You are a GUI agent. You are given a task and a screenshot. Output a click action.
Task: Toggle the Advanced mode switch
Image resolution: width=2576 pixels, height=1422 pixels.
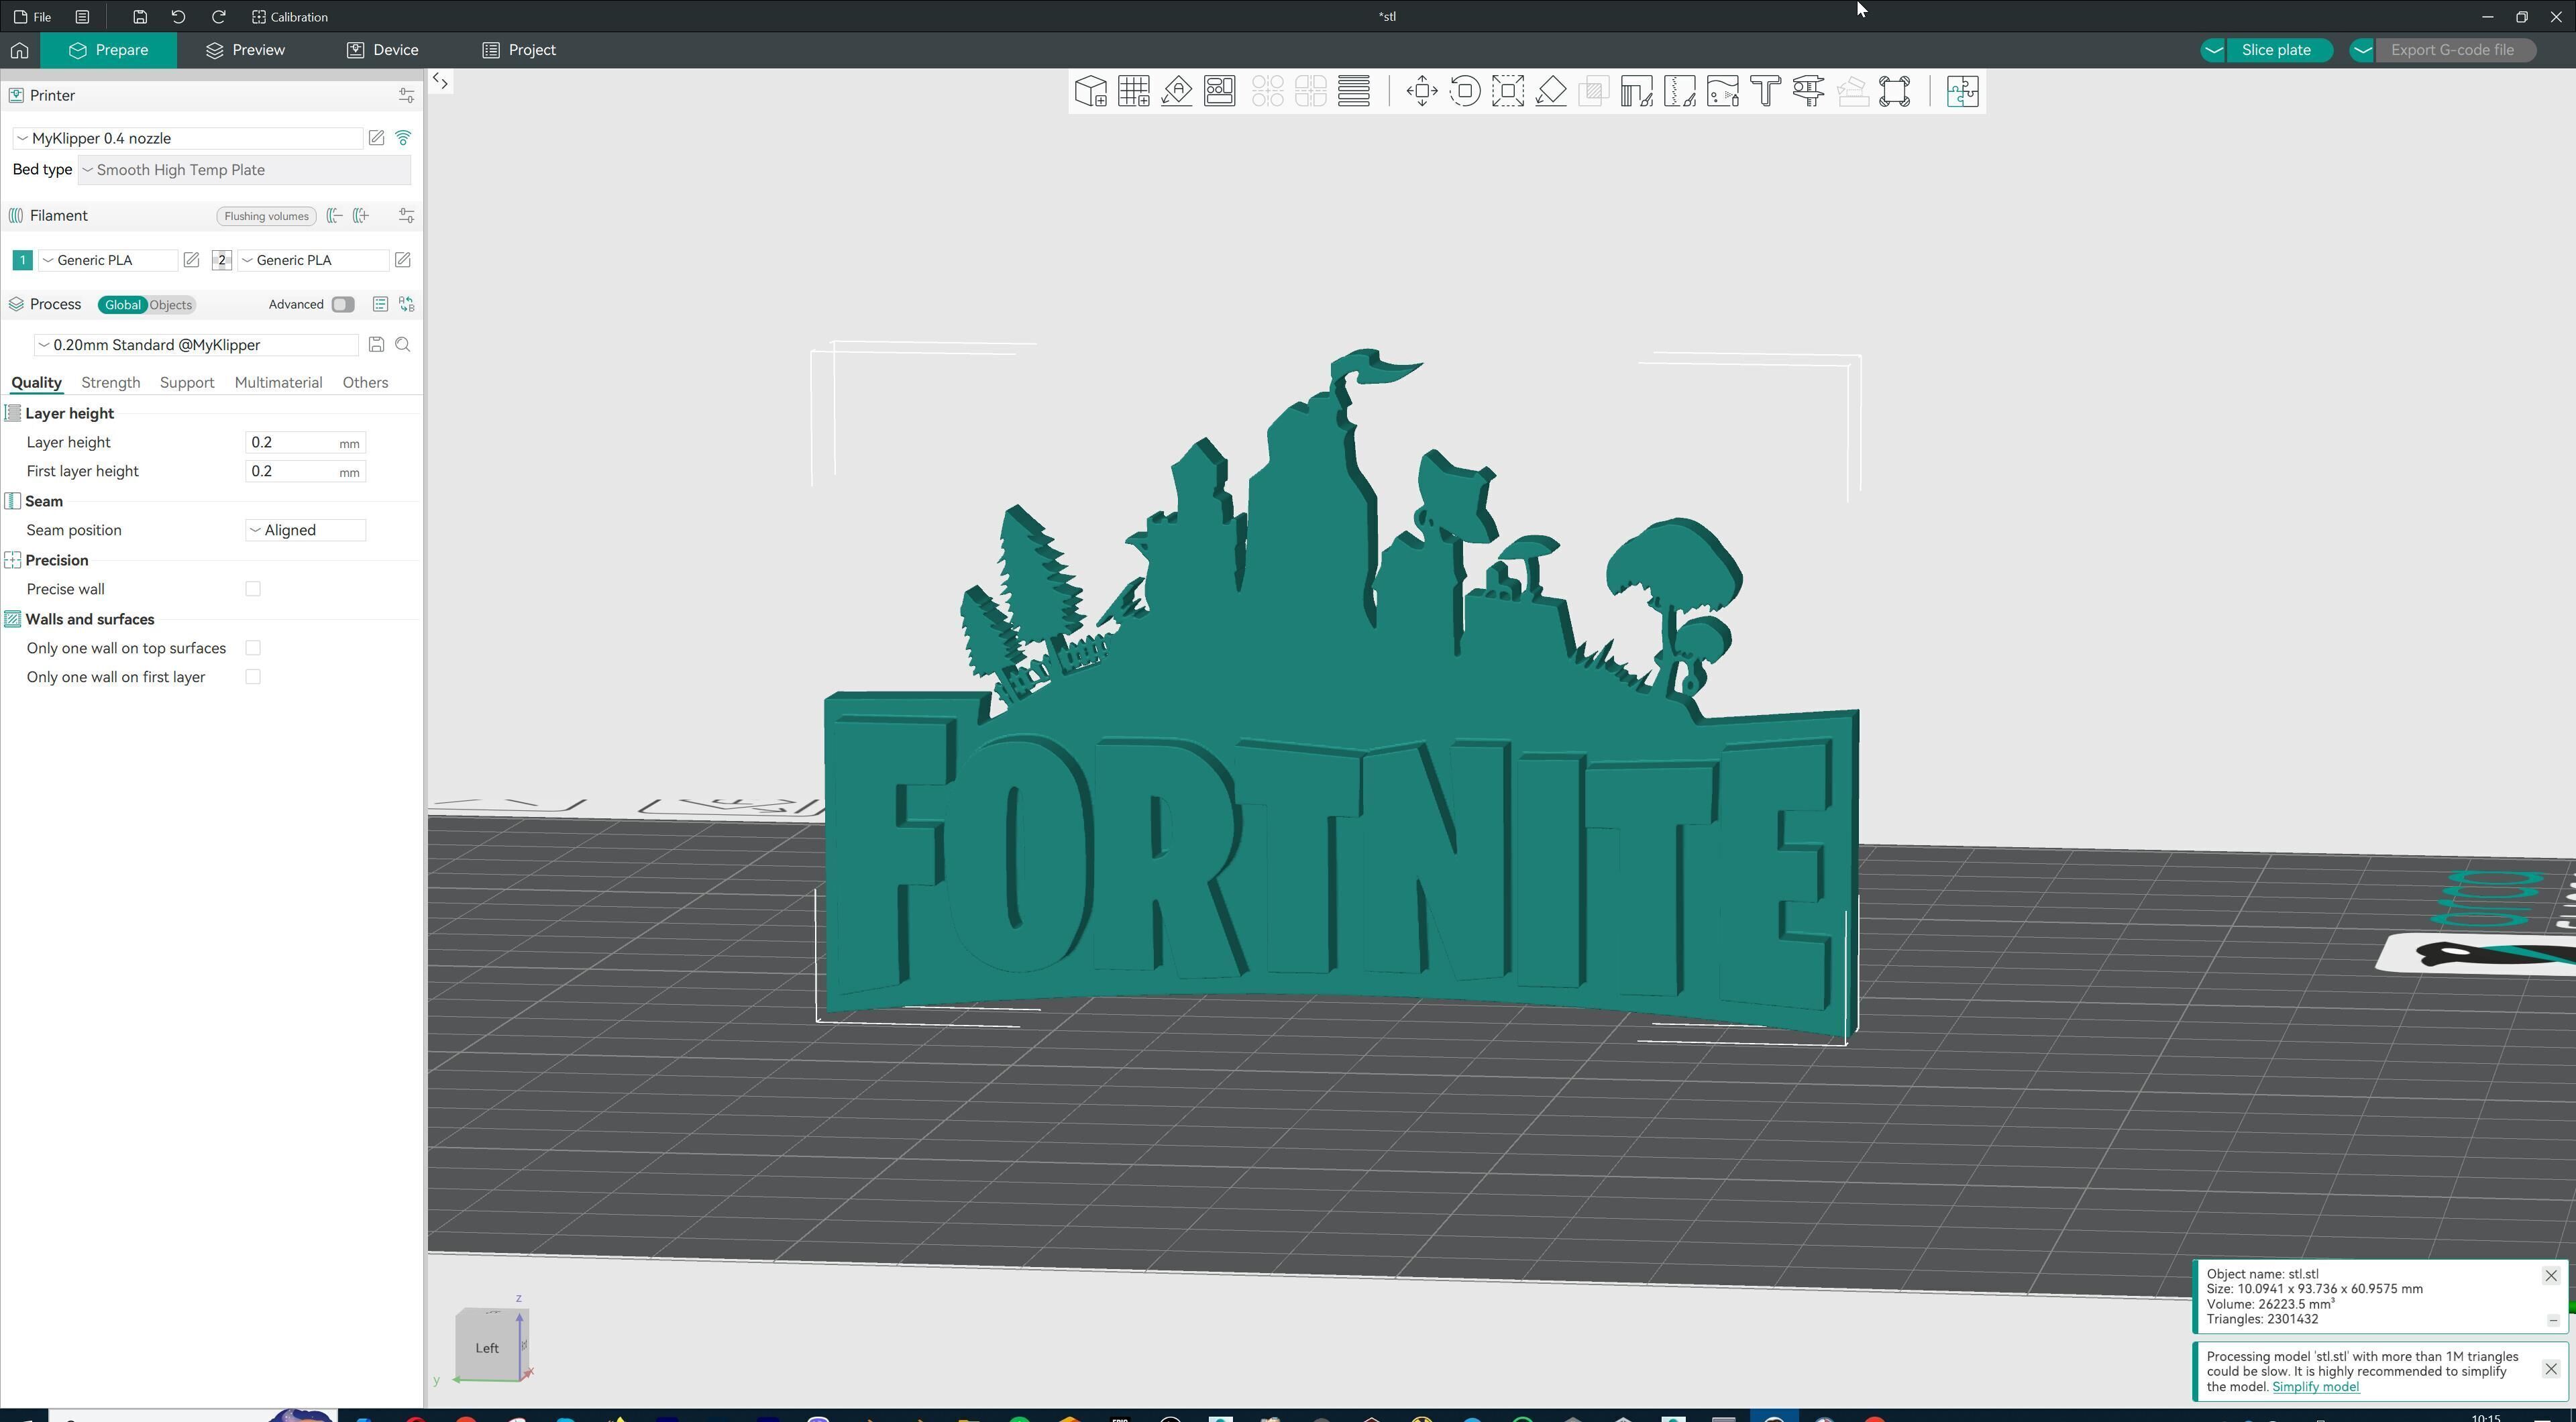(x=343, y=305)
